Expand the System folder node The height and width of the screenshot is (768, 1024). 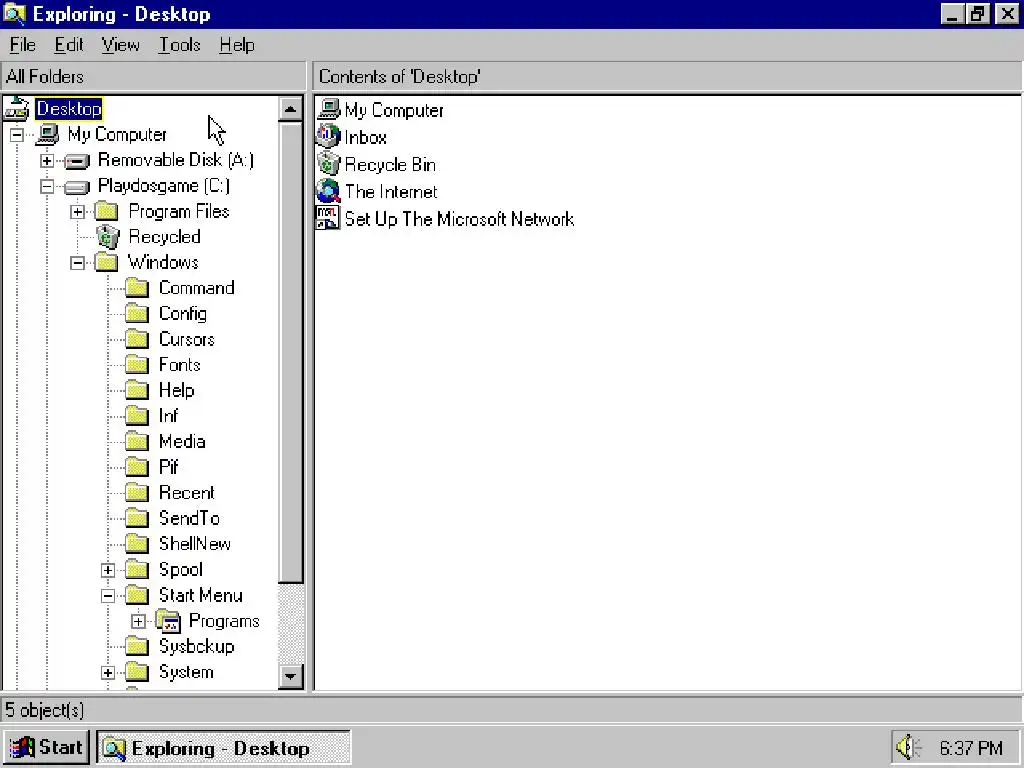click(108, 673)
